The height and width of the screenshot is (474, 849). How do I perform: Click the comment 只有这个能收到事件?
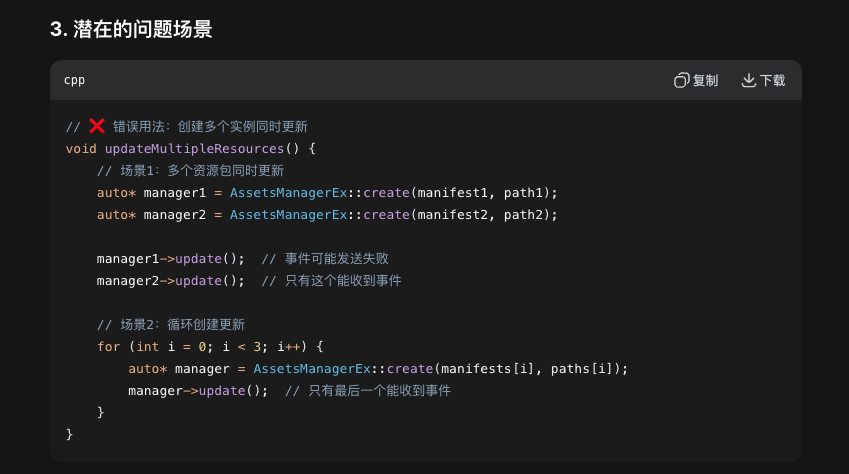click(331, 280)
